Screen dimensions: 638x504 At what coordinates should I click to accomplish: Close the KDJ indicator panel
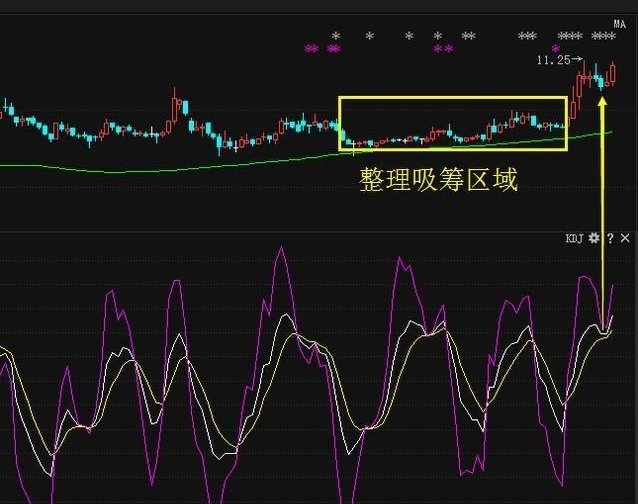coord(626,239)
